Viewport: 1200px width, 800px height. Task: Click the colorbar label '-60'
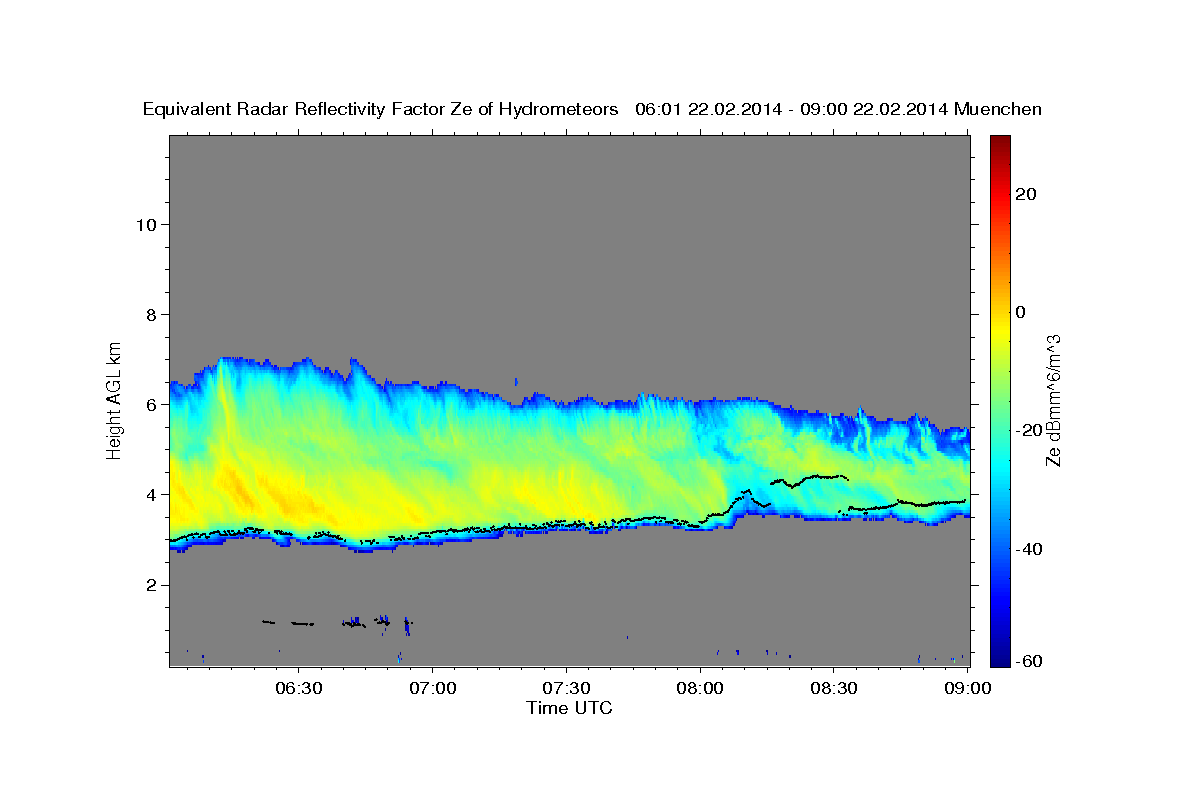(x=1029, y=661)
